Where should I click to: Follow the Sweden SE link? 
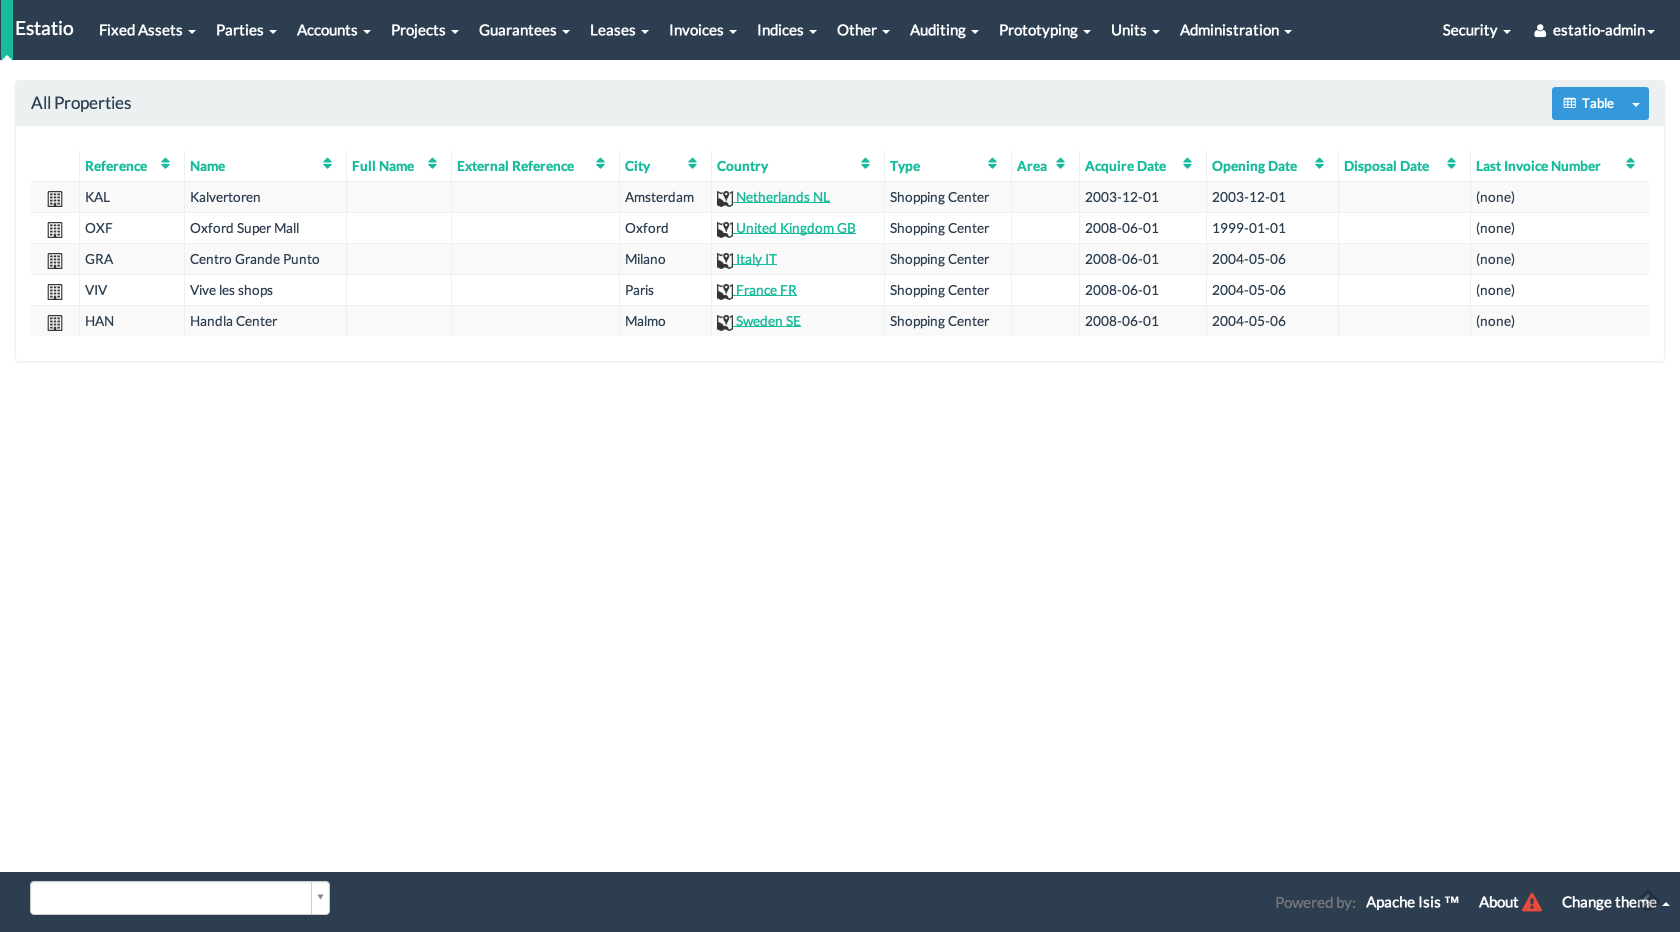pos(768,322)
